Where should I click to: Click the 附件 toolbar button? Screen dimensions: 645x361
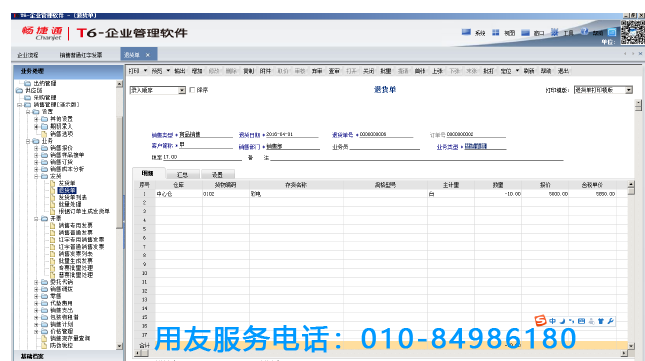point(265,71)
